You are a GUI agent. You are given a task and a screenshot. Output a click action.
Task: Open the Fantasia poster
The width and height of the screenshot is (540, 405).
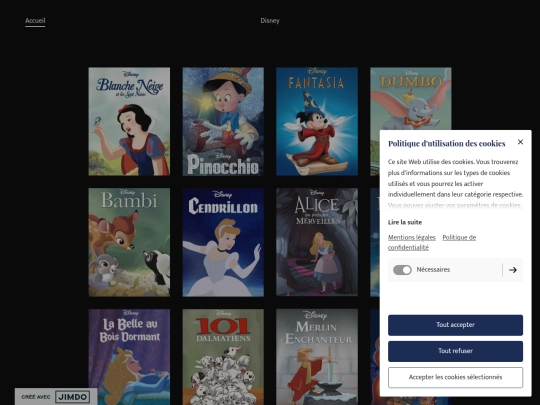pyautogui.click(x=317, y=122)
